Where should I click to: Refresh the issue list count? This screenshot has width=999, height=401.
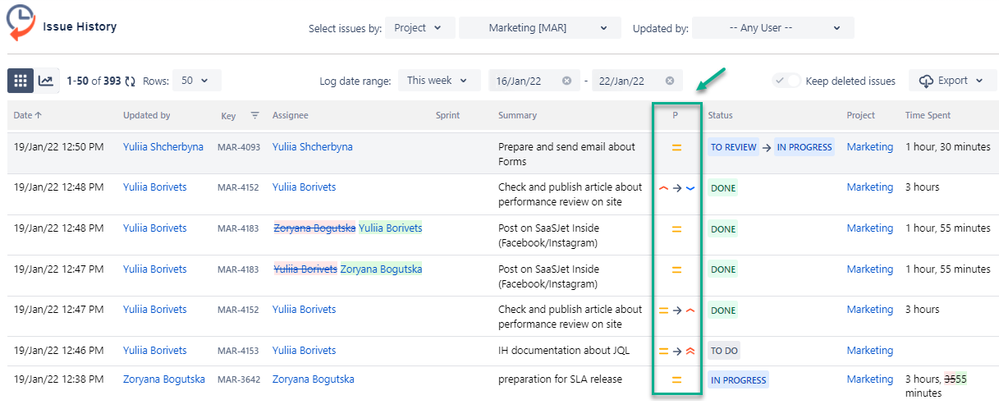click(x=130, y=81)
